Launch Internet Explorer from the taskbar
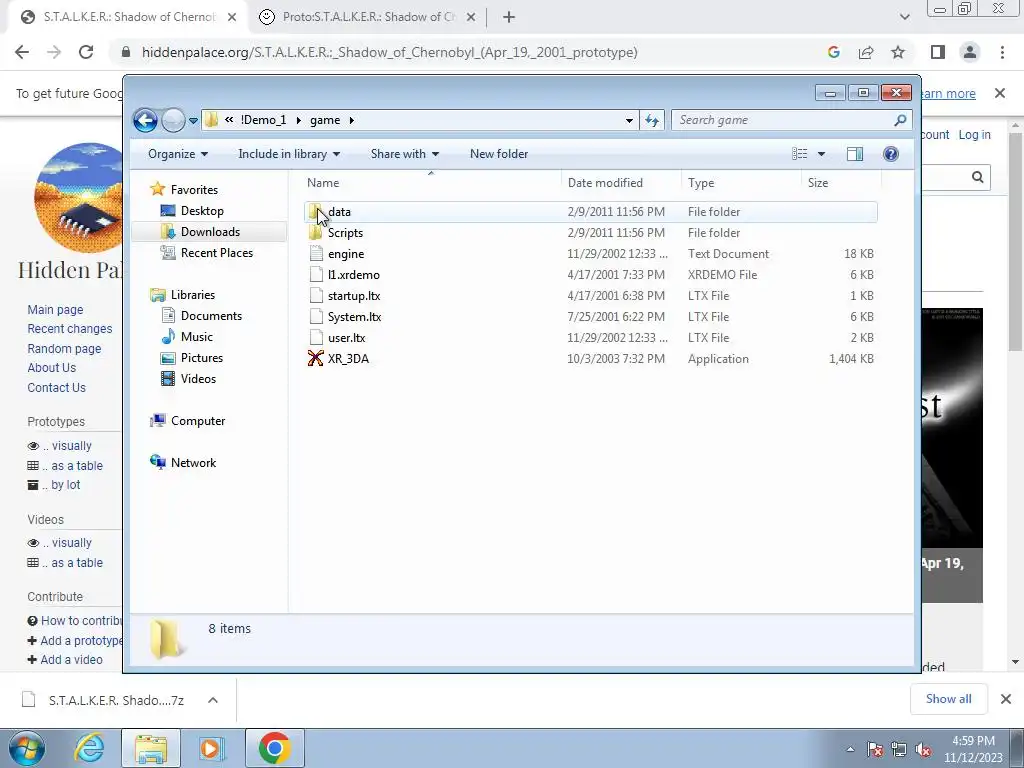Viewport: 1024px width, 768px height. (x=89, y=748)
